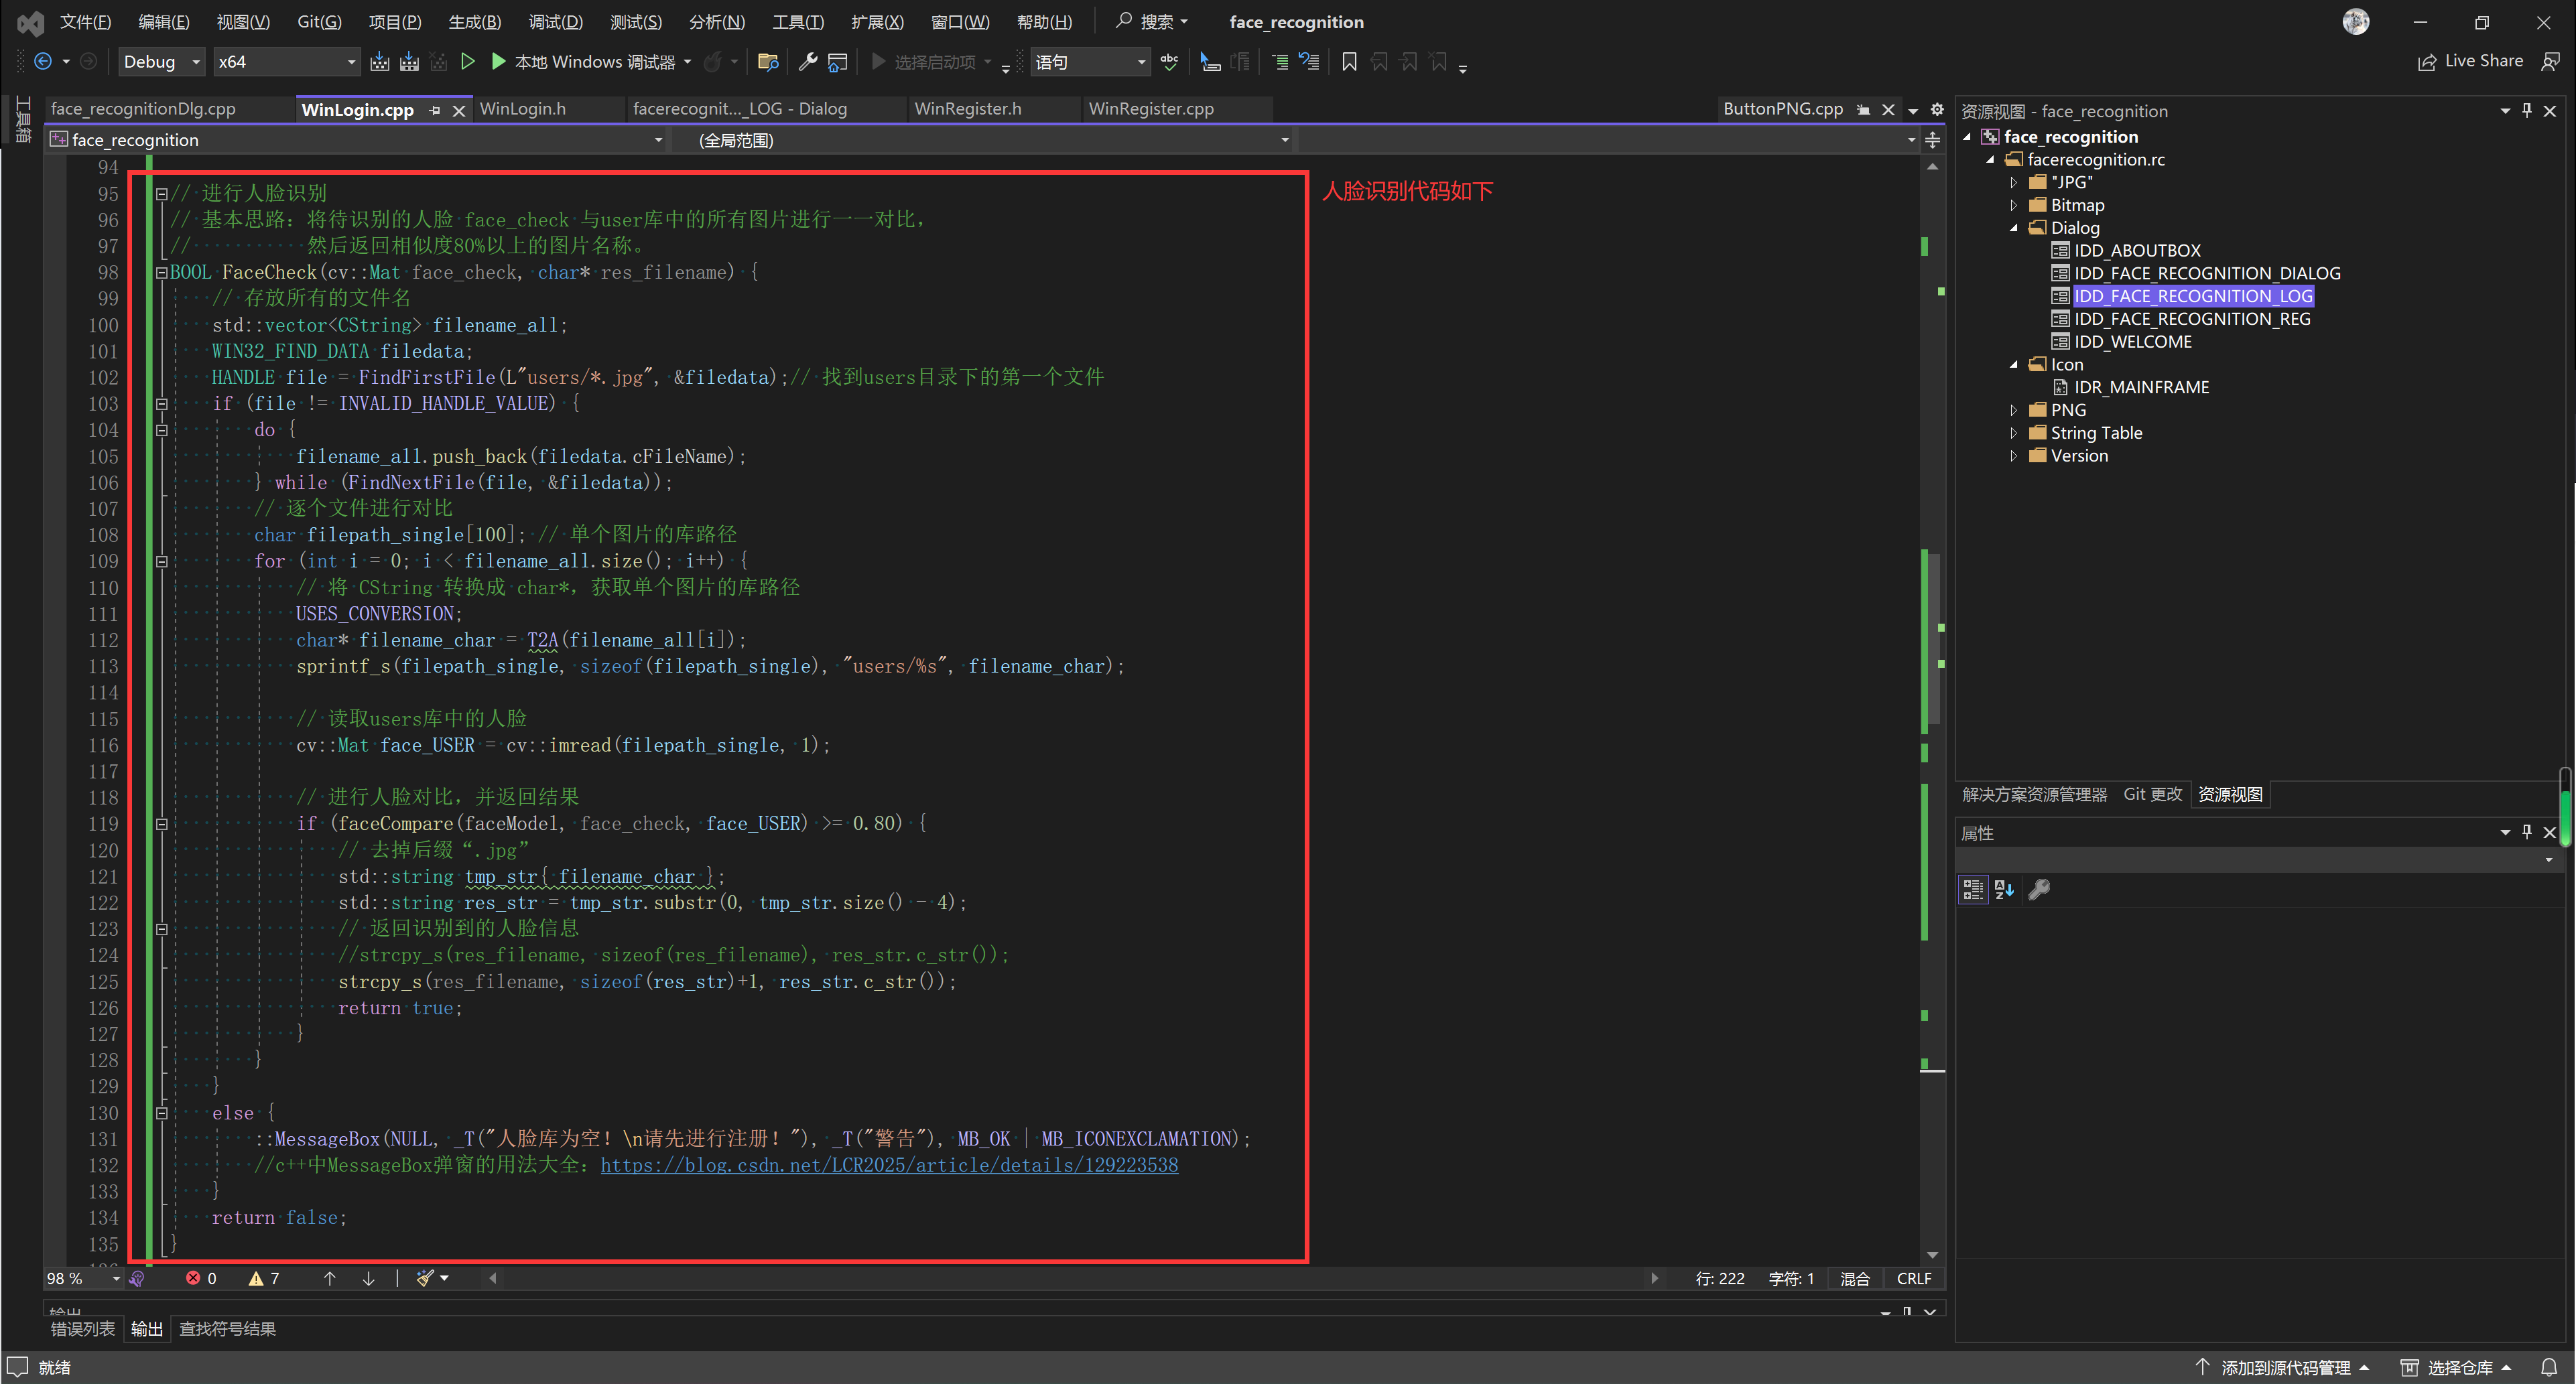The height and width of the screenshot is (1384, 2576).
Task: Collapse the for loop outlining toggle
Action: point(161,561)
